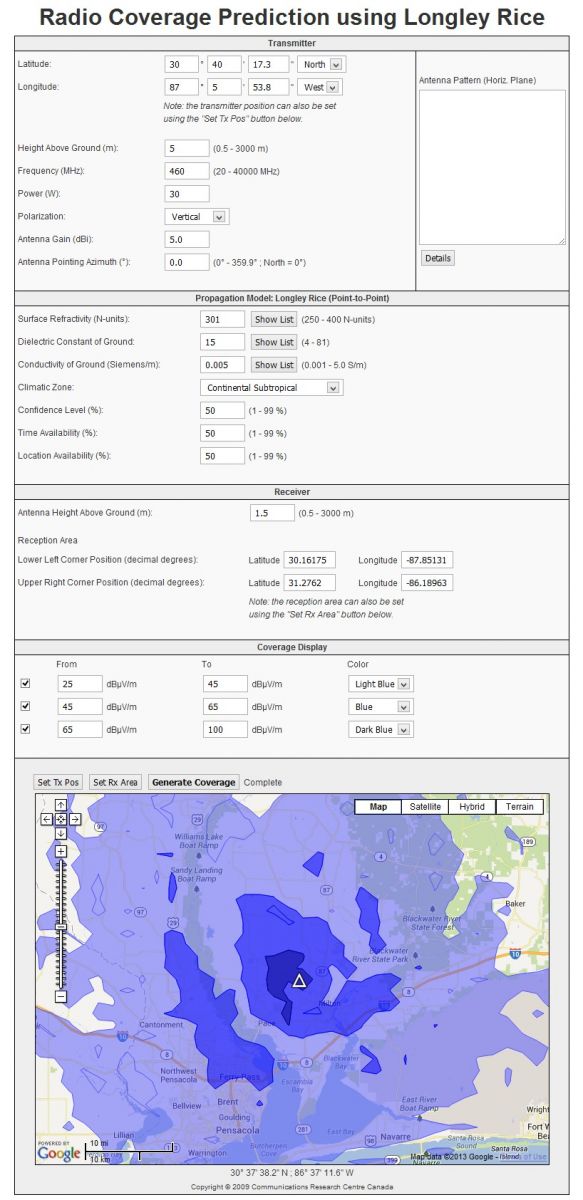Screen dimensions: 583x1200
Task: Click Upper Right Corner Longitude field
Action: [427, 582]
